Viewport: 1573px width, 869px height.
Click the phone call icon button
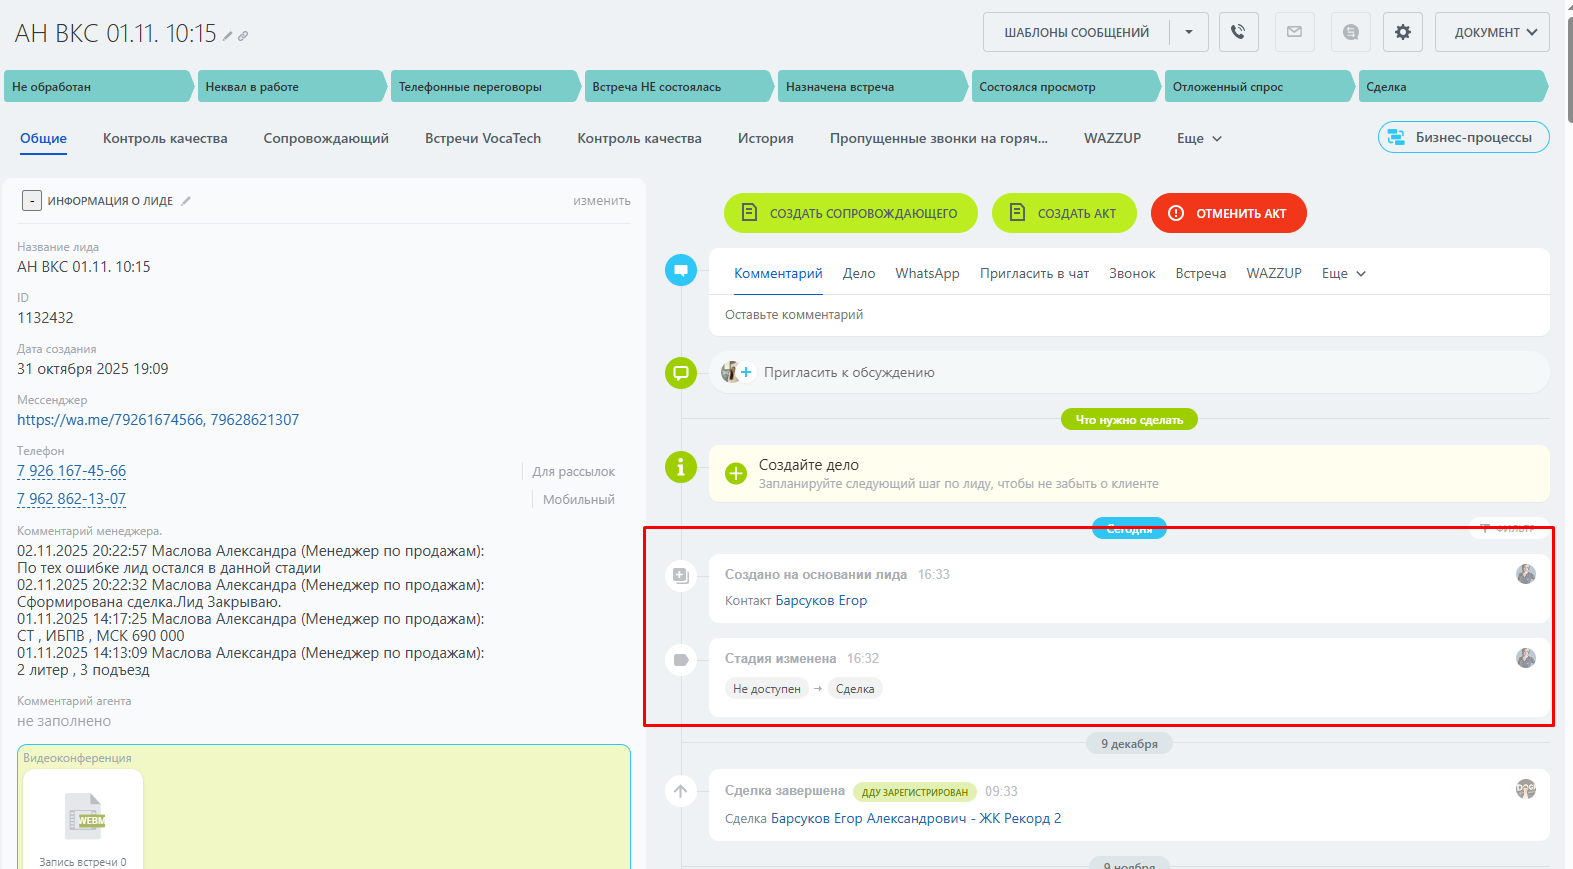(x=1238, y=32)
